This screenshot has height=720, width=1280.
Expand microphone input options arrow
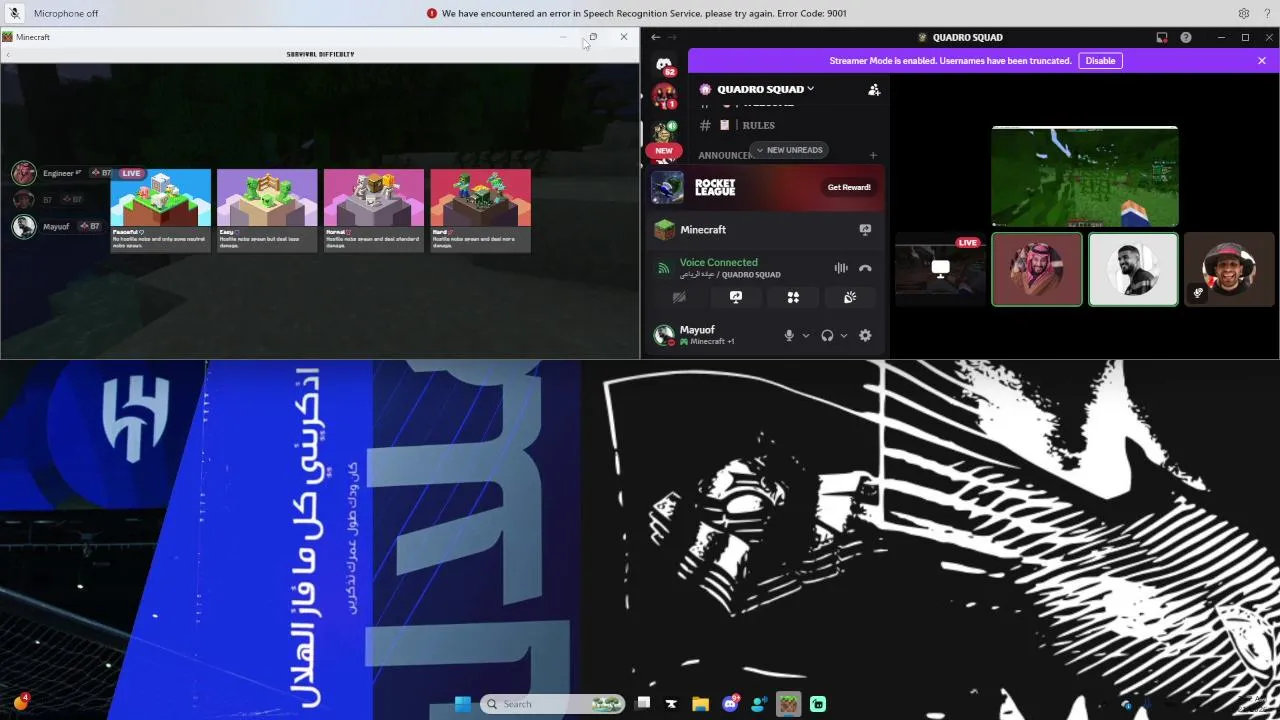pyautogui.click(x=806, y=336)
